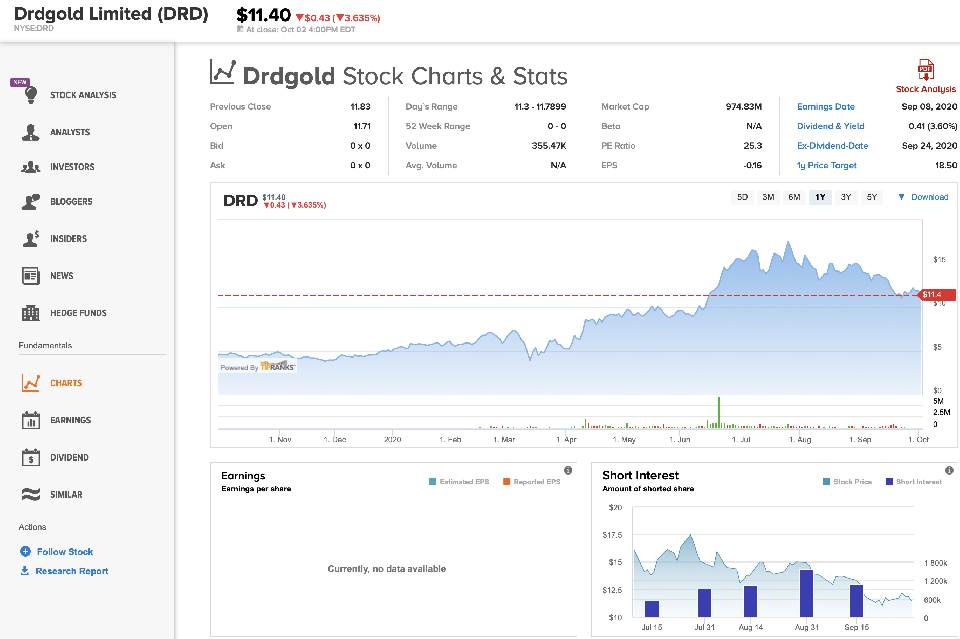Open the Investors group icon

31,167
